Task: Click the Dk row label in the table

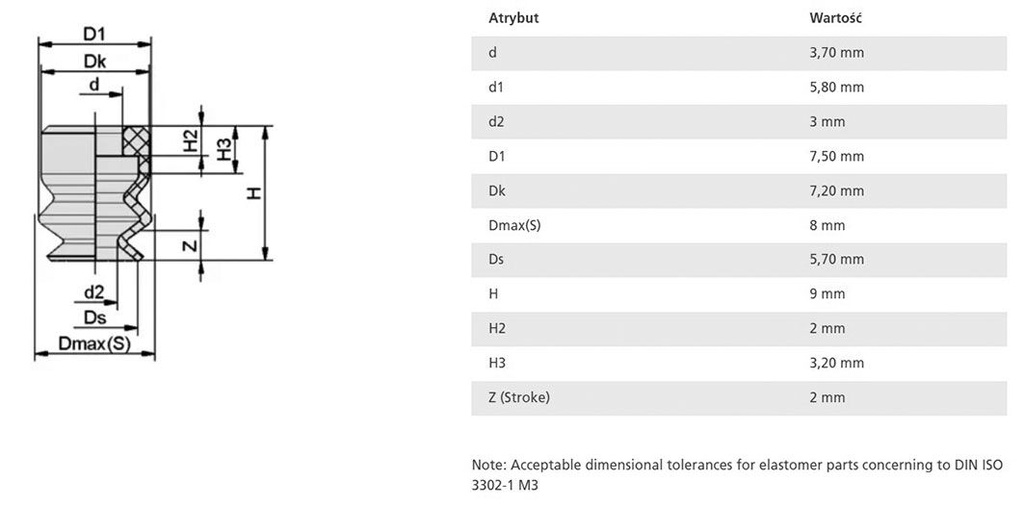Action: [x=497, y=190]
